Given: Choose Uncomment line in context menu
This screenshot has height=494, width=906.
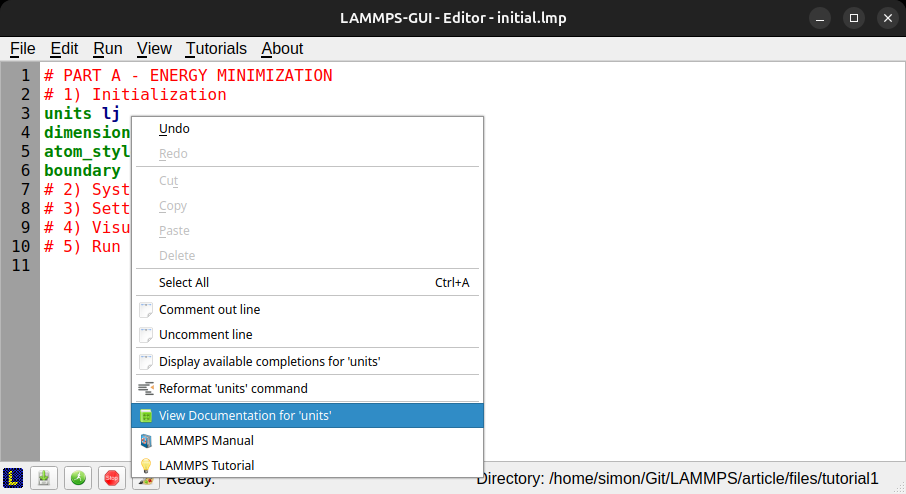Looking at the screenshot, I should click(x=205, y=334).
